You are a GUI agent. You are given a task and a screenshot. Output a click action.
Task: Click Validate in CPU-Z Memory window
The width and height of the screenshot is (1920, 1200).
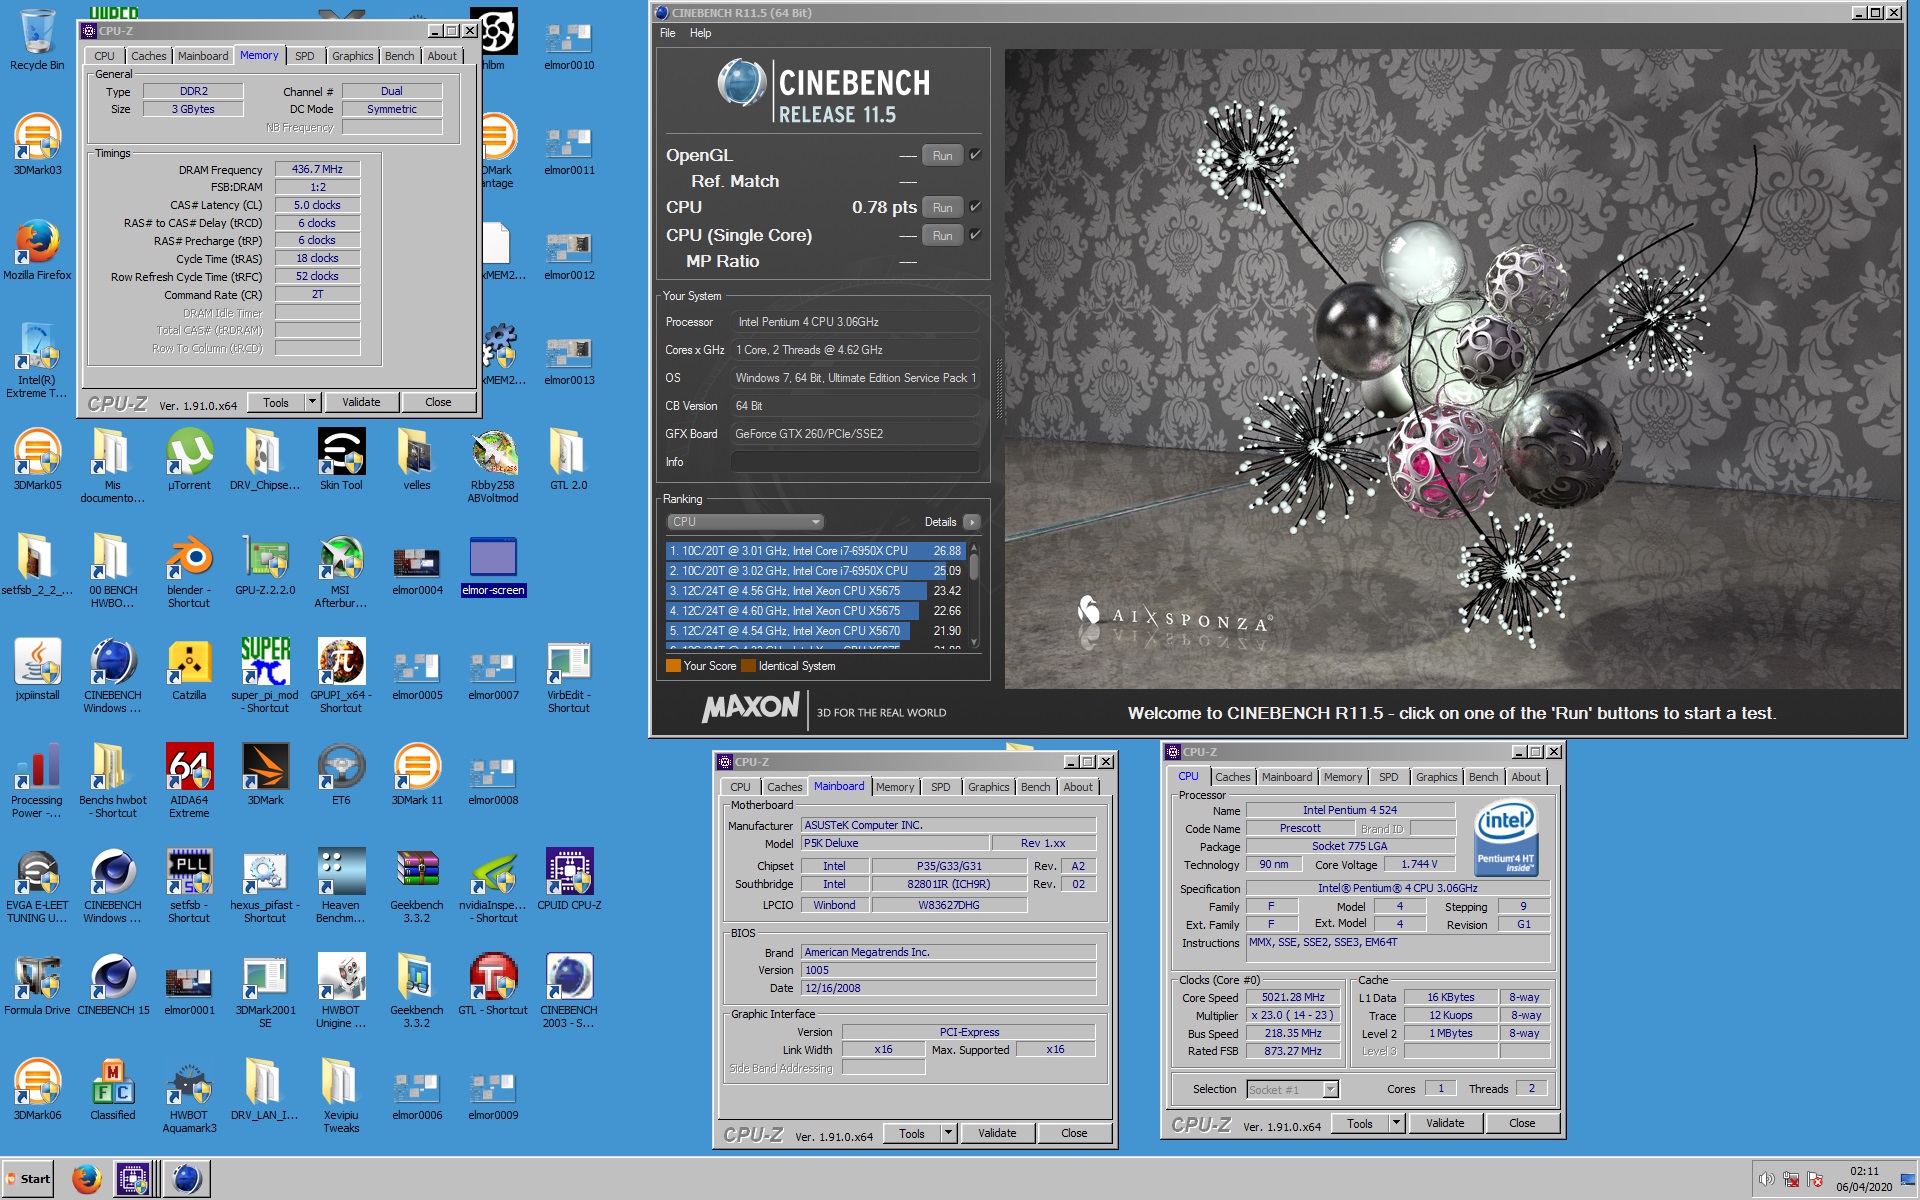361,402
